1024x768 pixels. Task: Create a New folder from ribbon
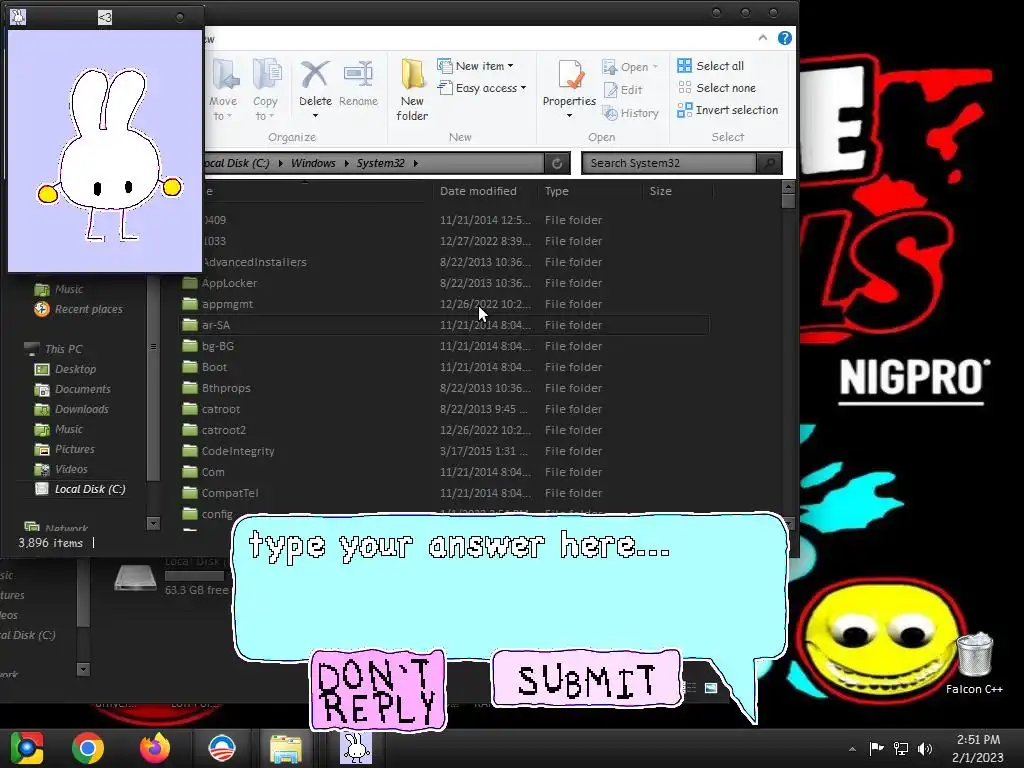tap(412, 89)
